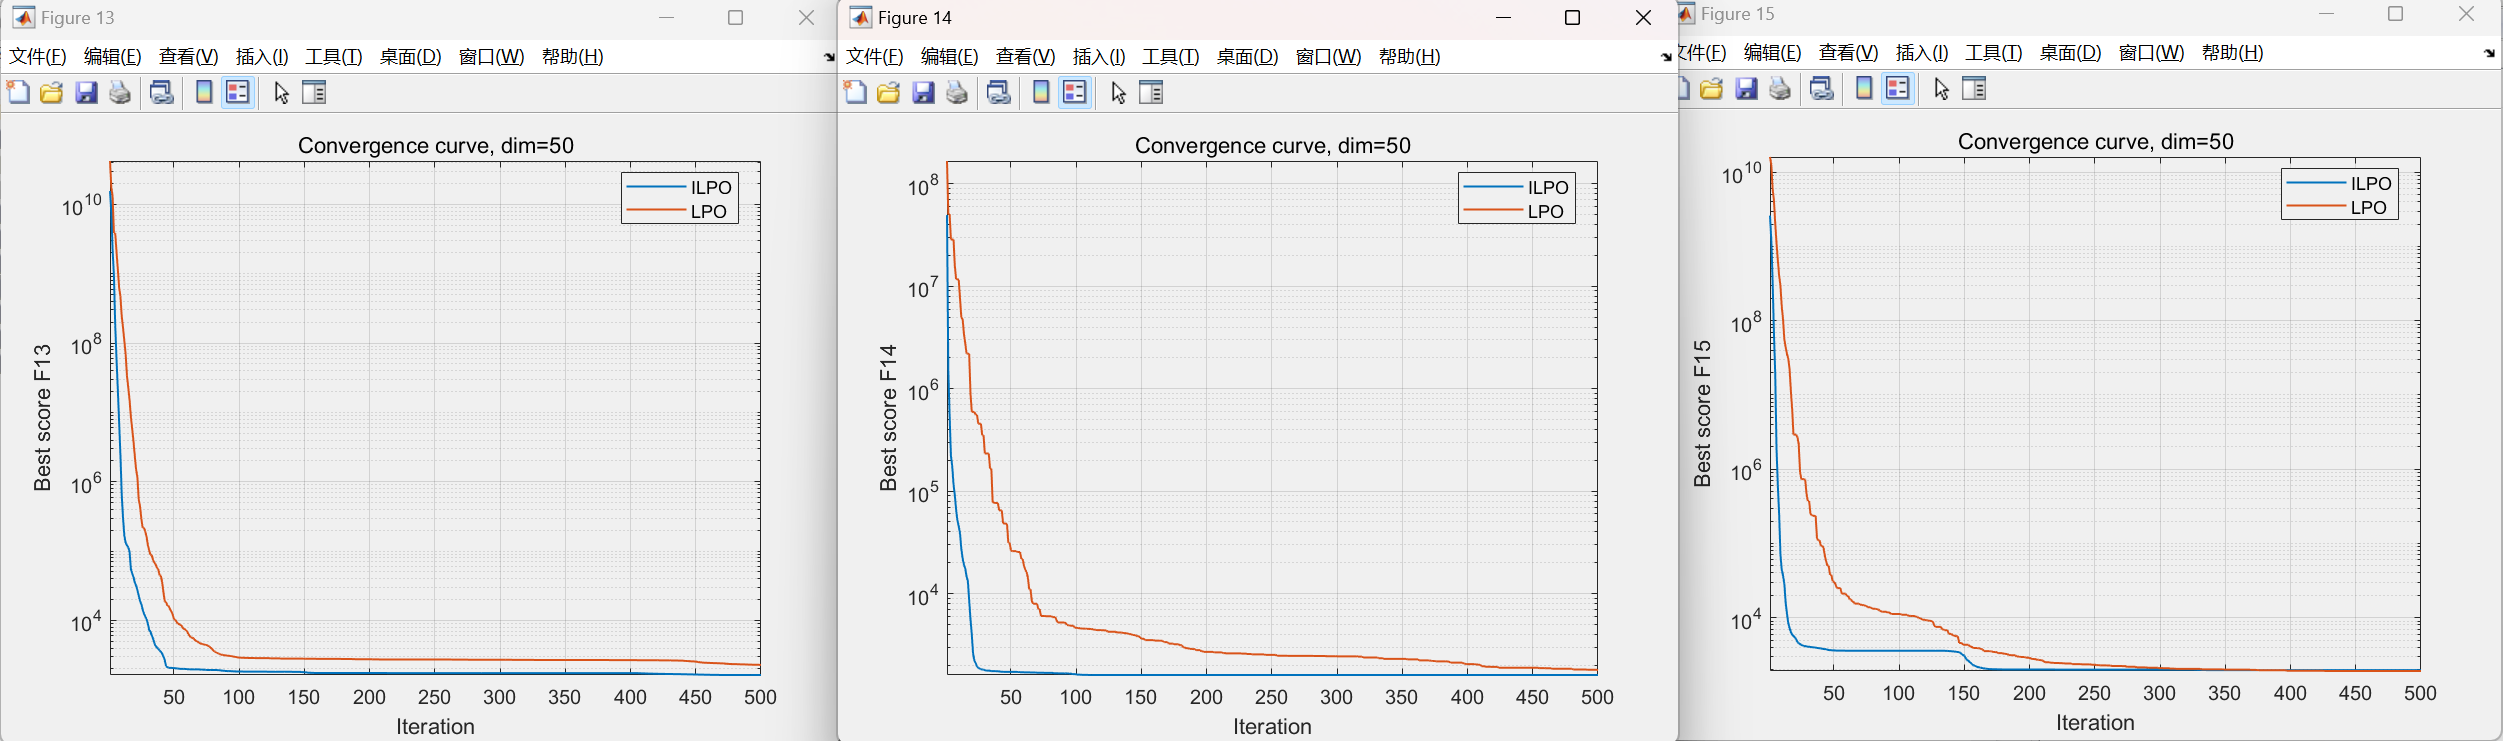
Task: Click 'Best score F13' axis label
Action: (x=42, y=418)
